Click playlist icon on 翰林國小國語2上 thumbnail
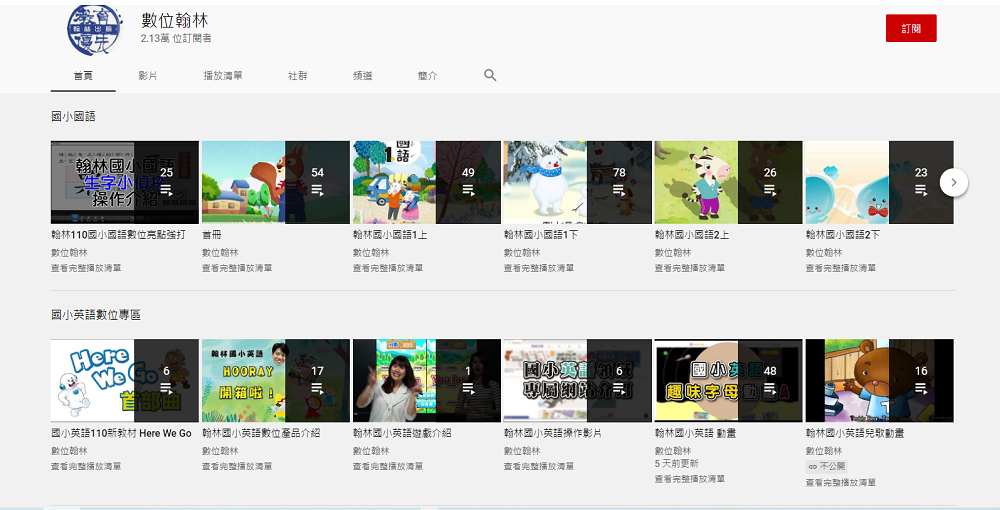 pos(770,189)
